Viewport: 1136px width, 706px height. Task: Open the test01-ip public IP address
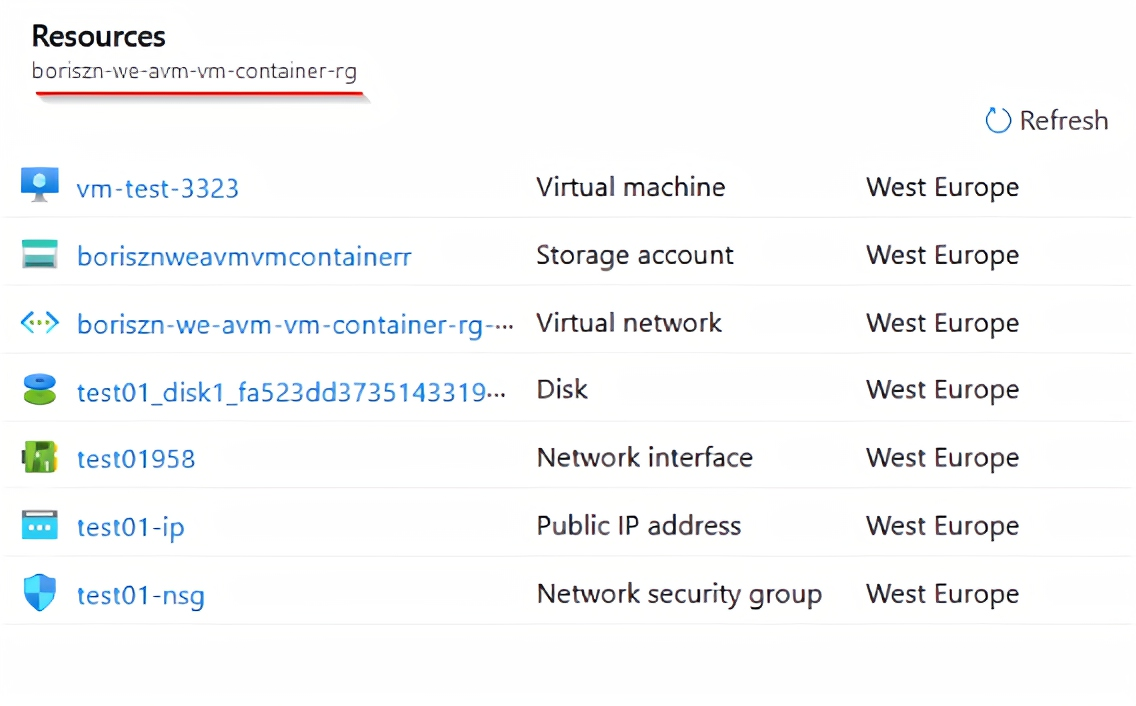[130, 526]
